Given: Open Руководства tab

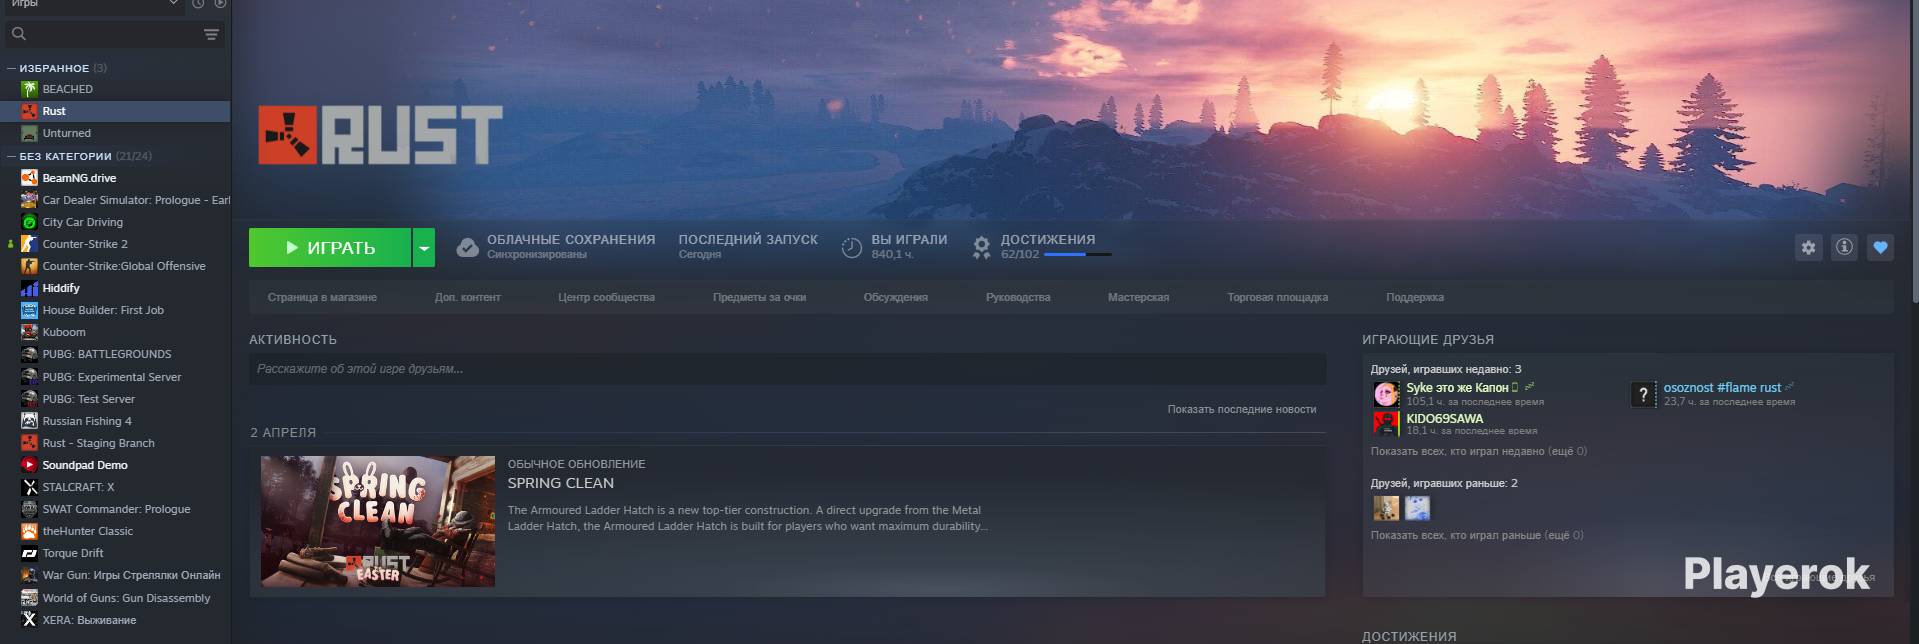Looking at the screenshot, I should pos(1018,297).
